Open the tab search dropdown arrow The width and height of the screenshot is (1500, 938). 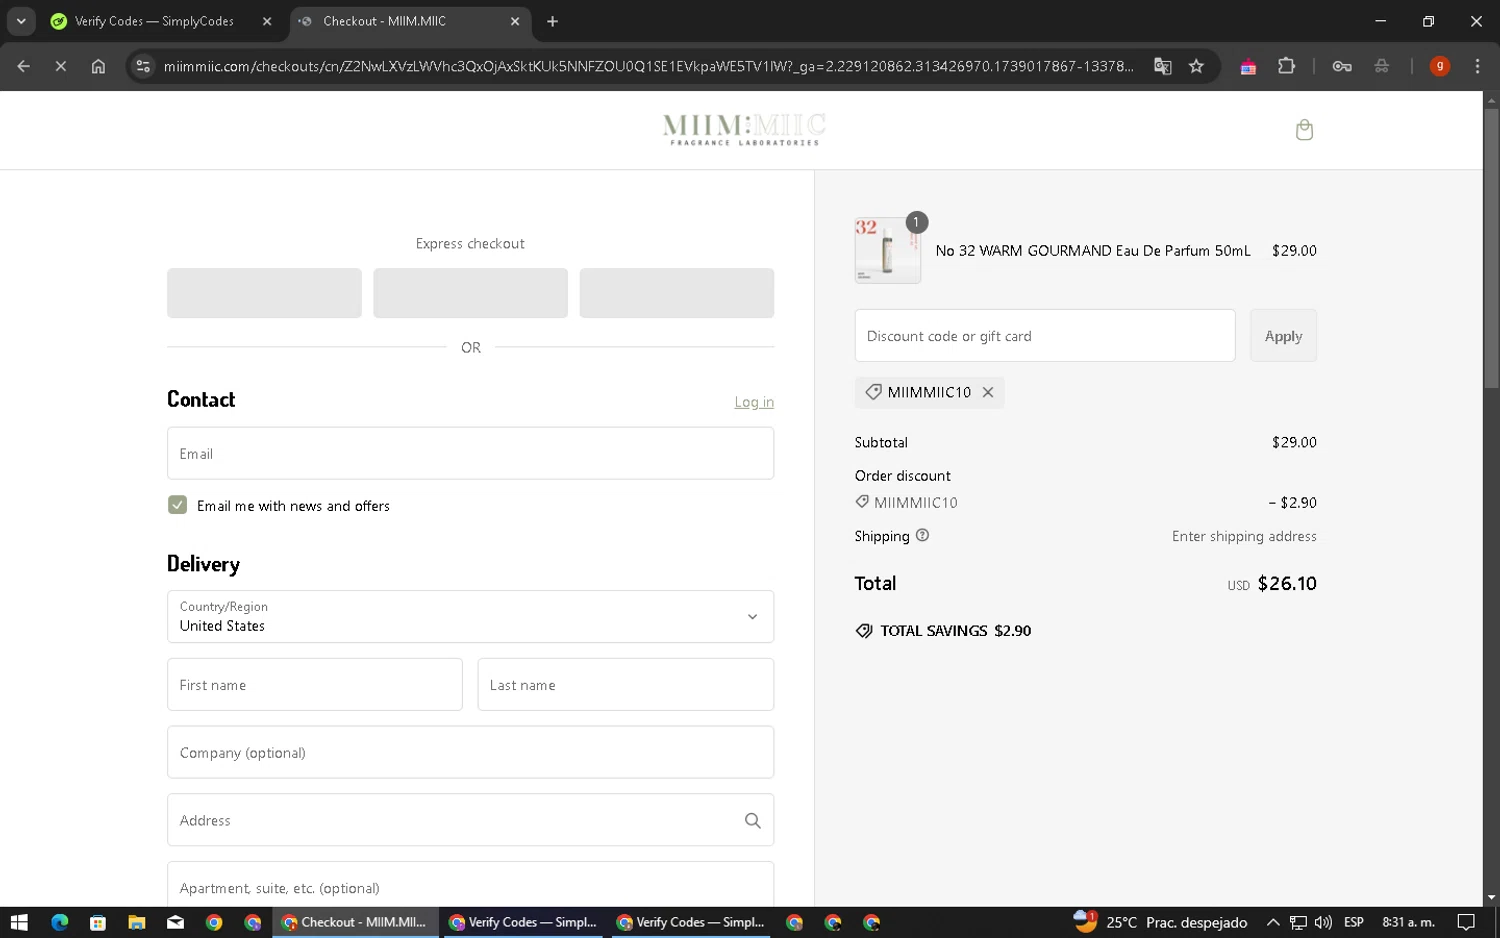[20, 21]
